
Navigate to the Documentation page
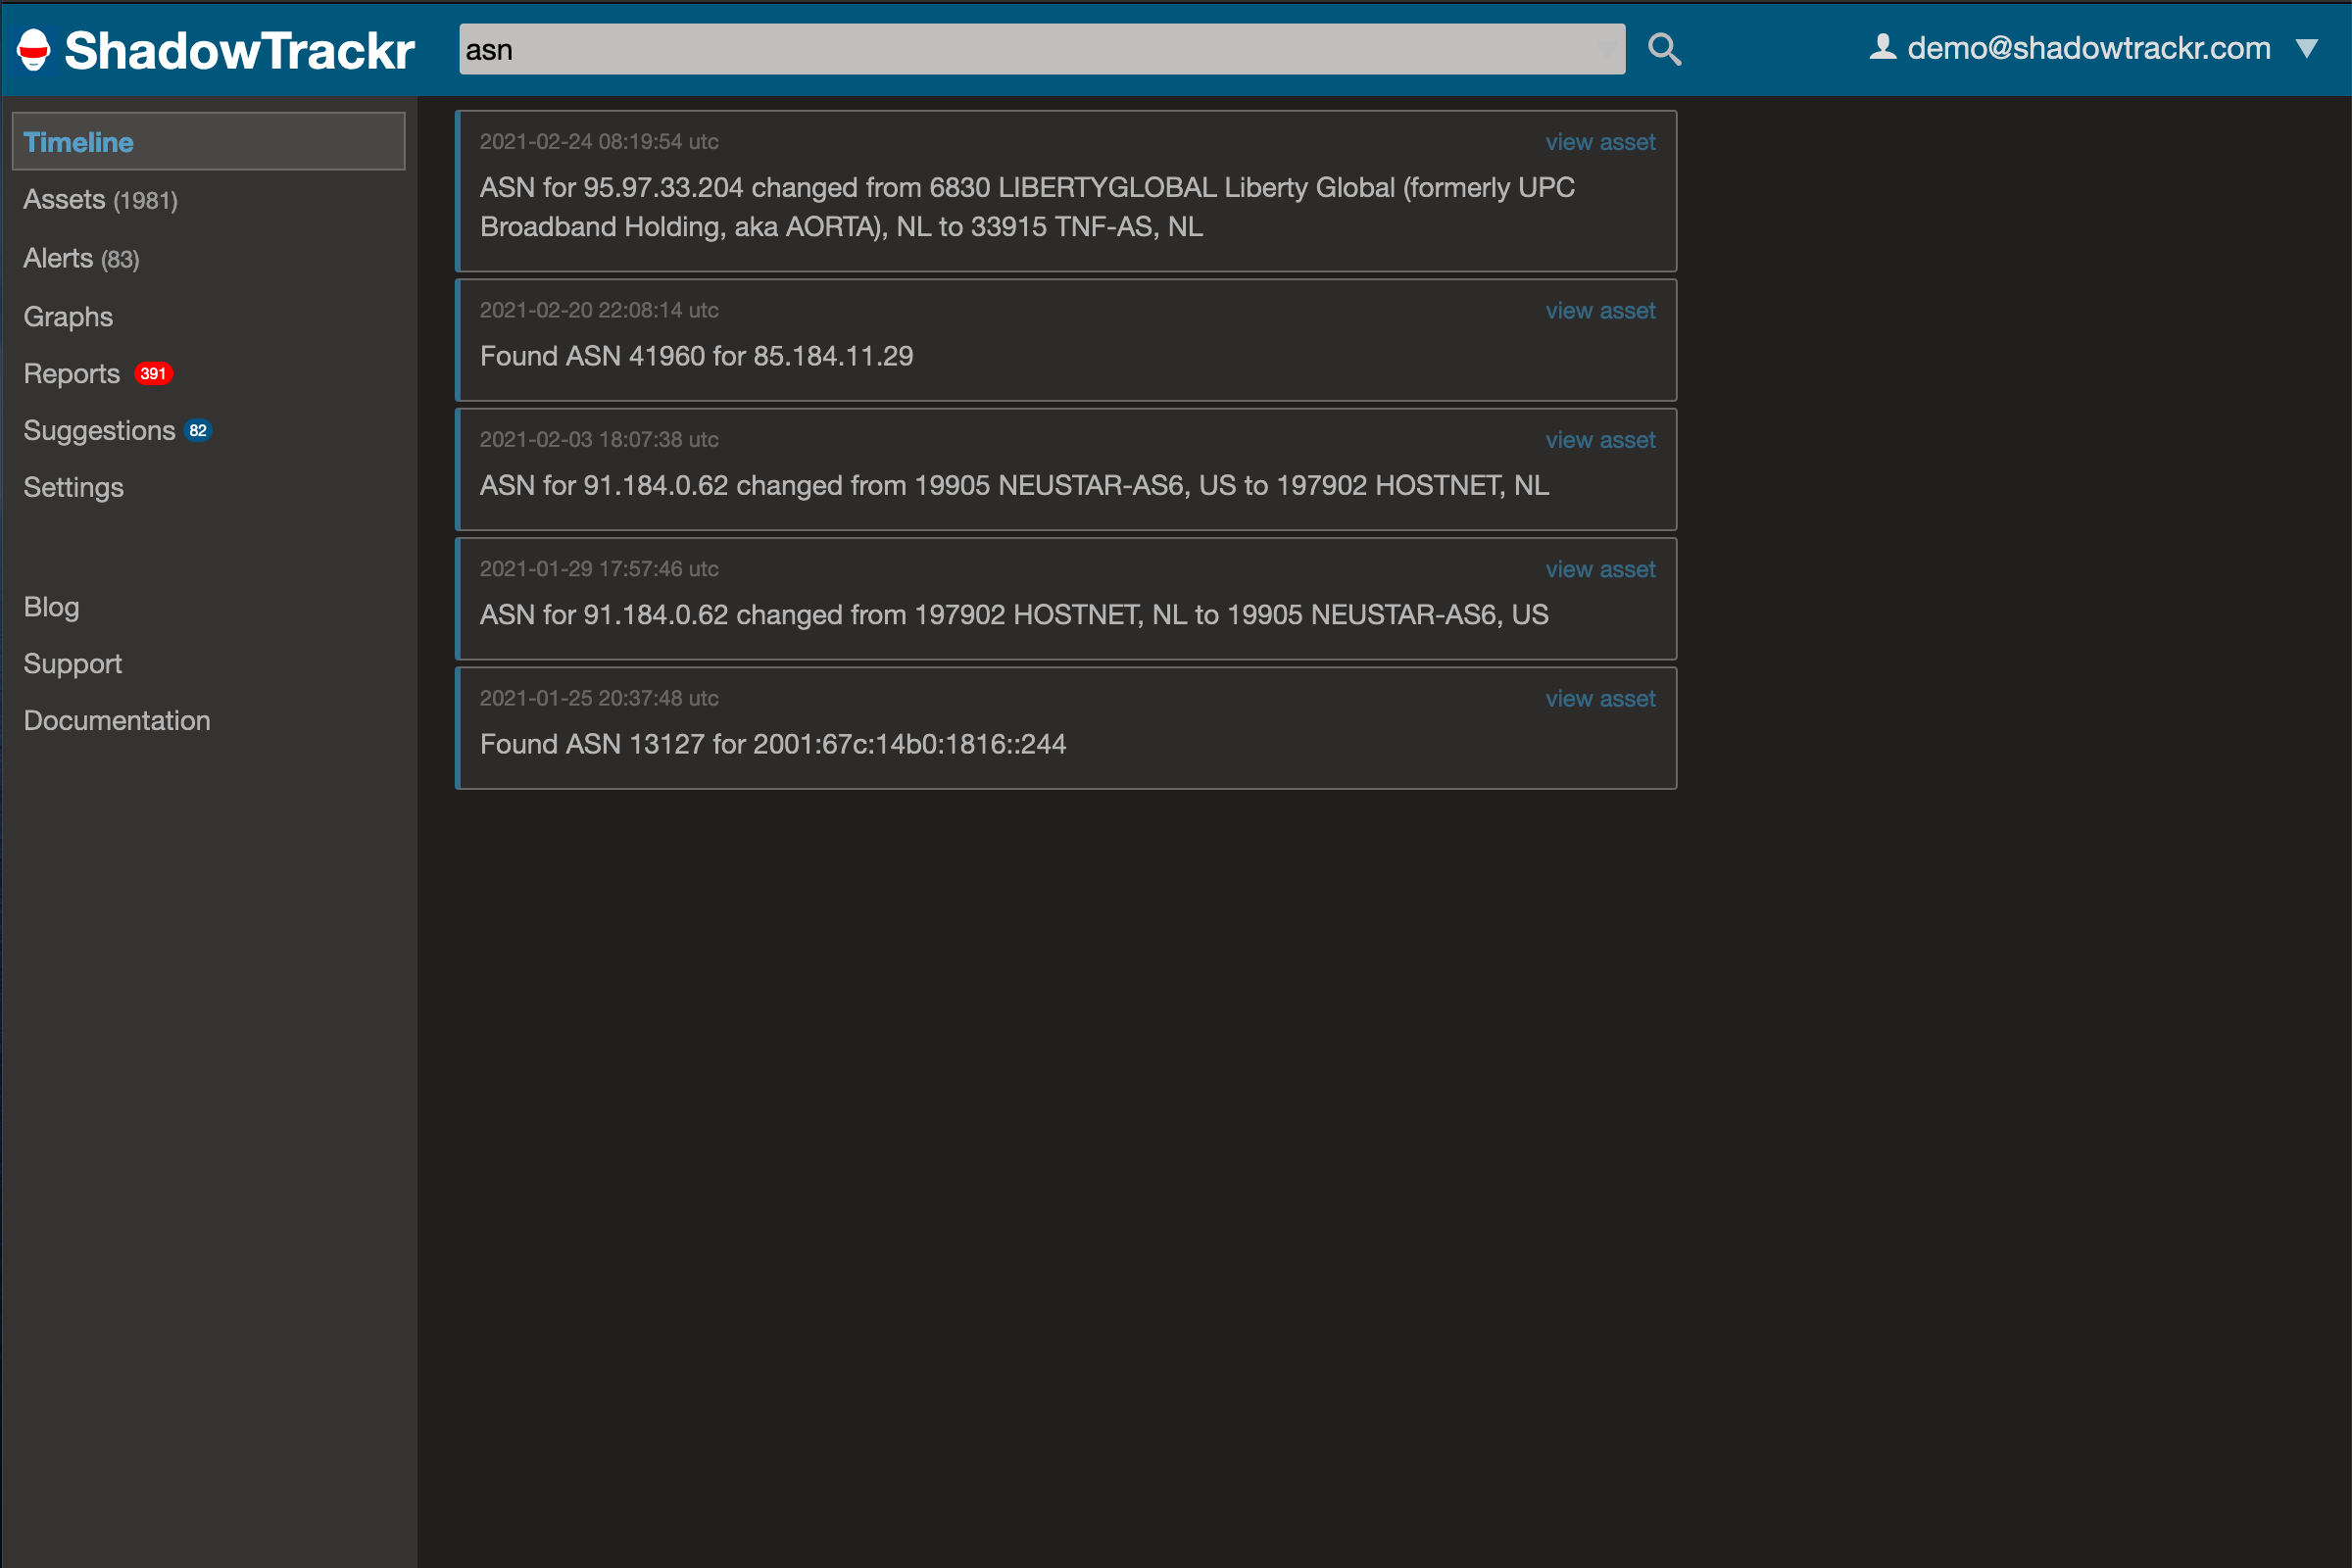(x=116, y=720)
